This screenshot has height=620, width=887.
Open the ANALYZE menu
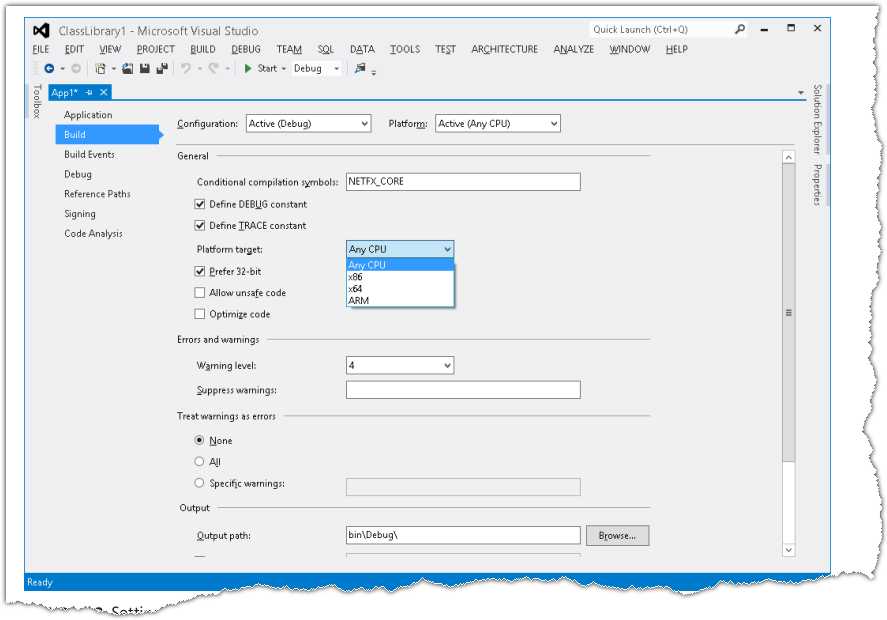tap(574, 49)
